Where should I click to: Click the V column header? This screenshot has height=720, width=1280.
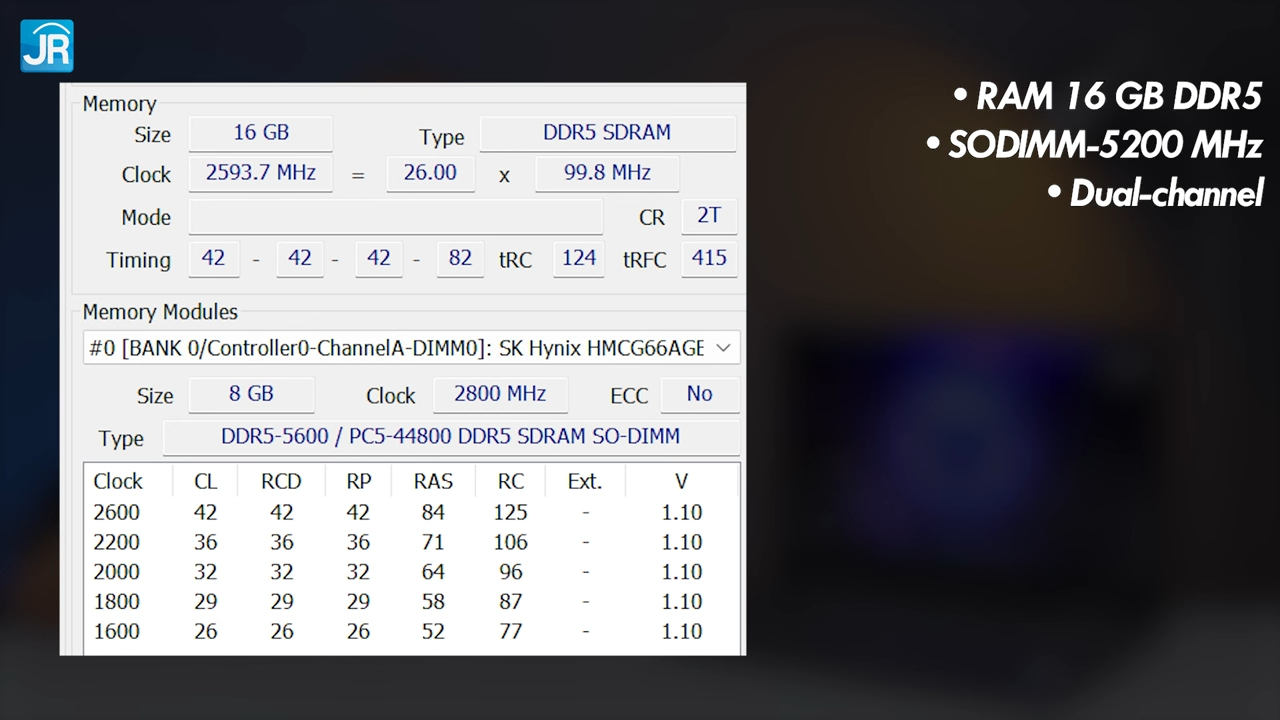[x=681, y=481]
